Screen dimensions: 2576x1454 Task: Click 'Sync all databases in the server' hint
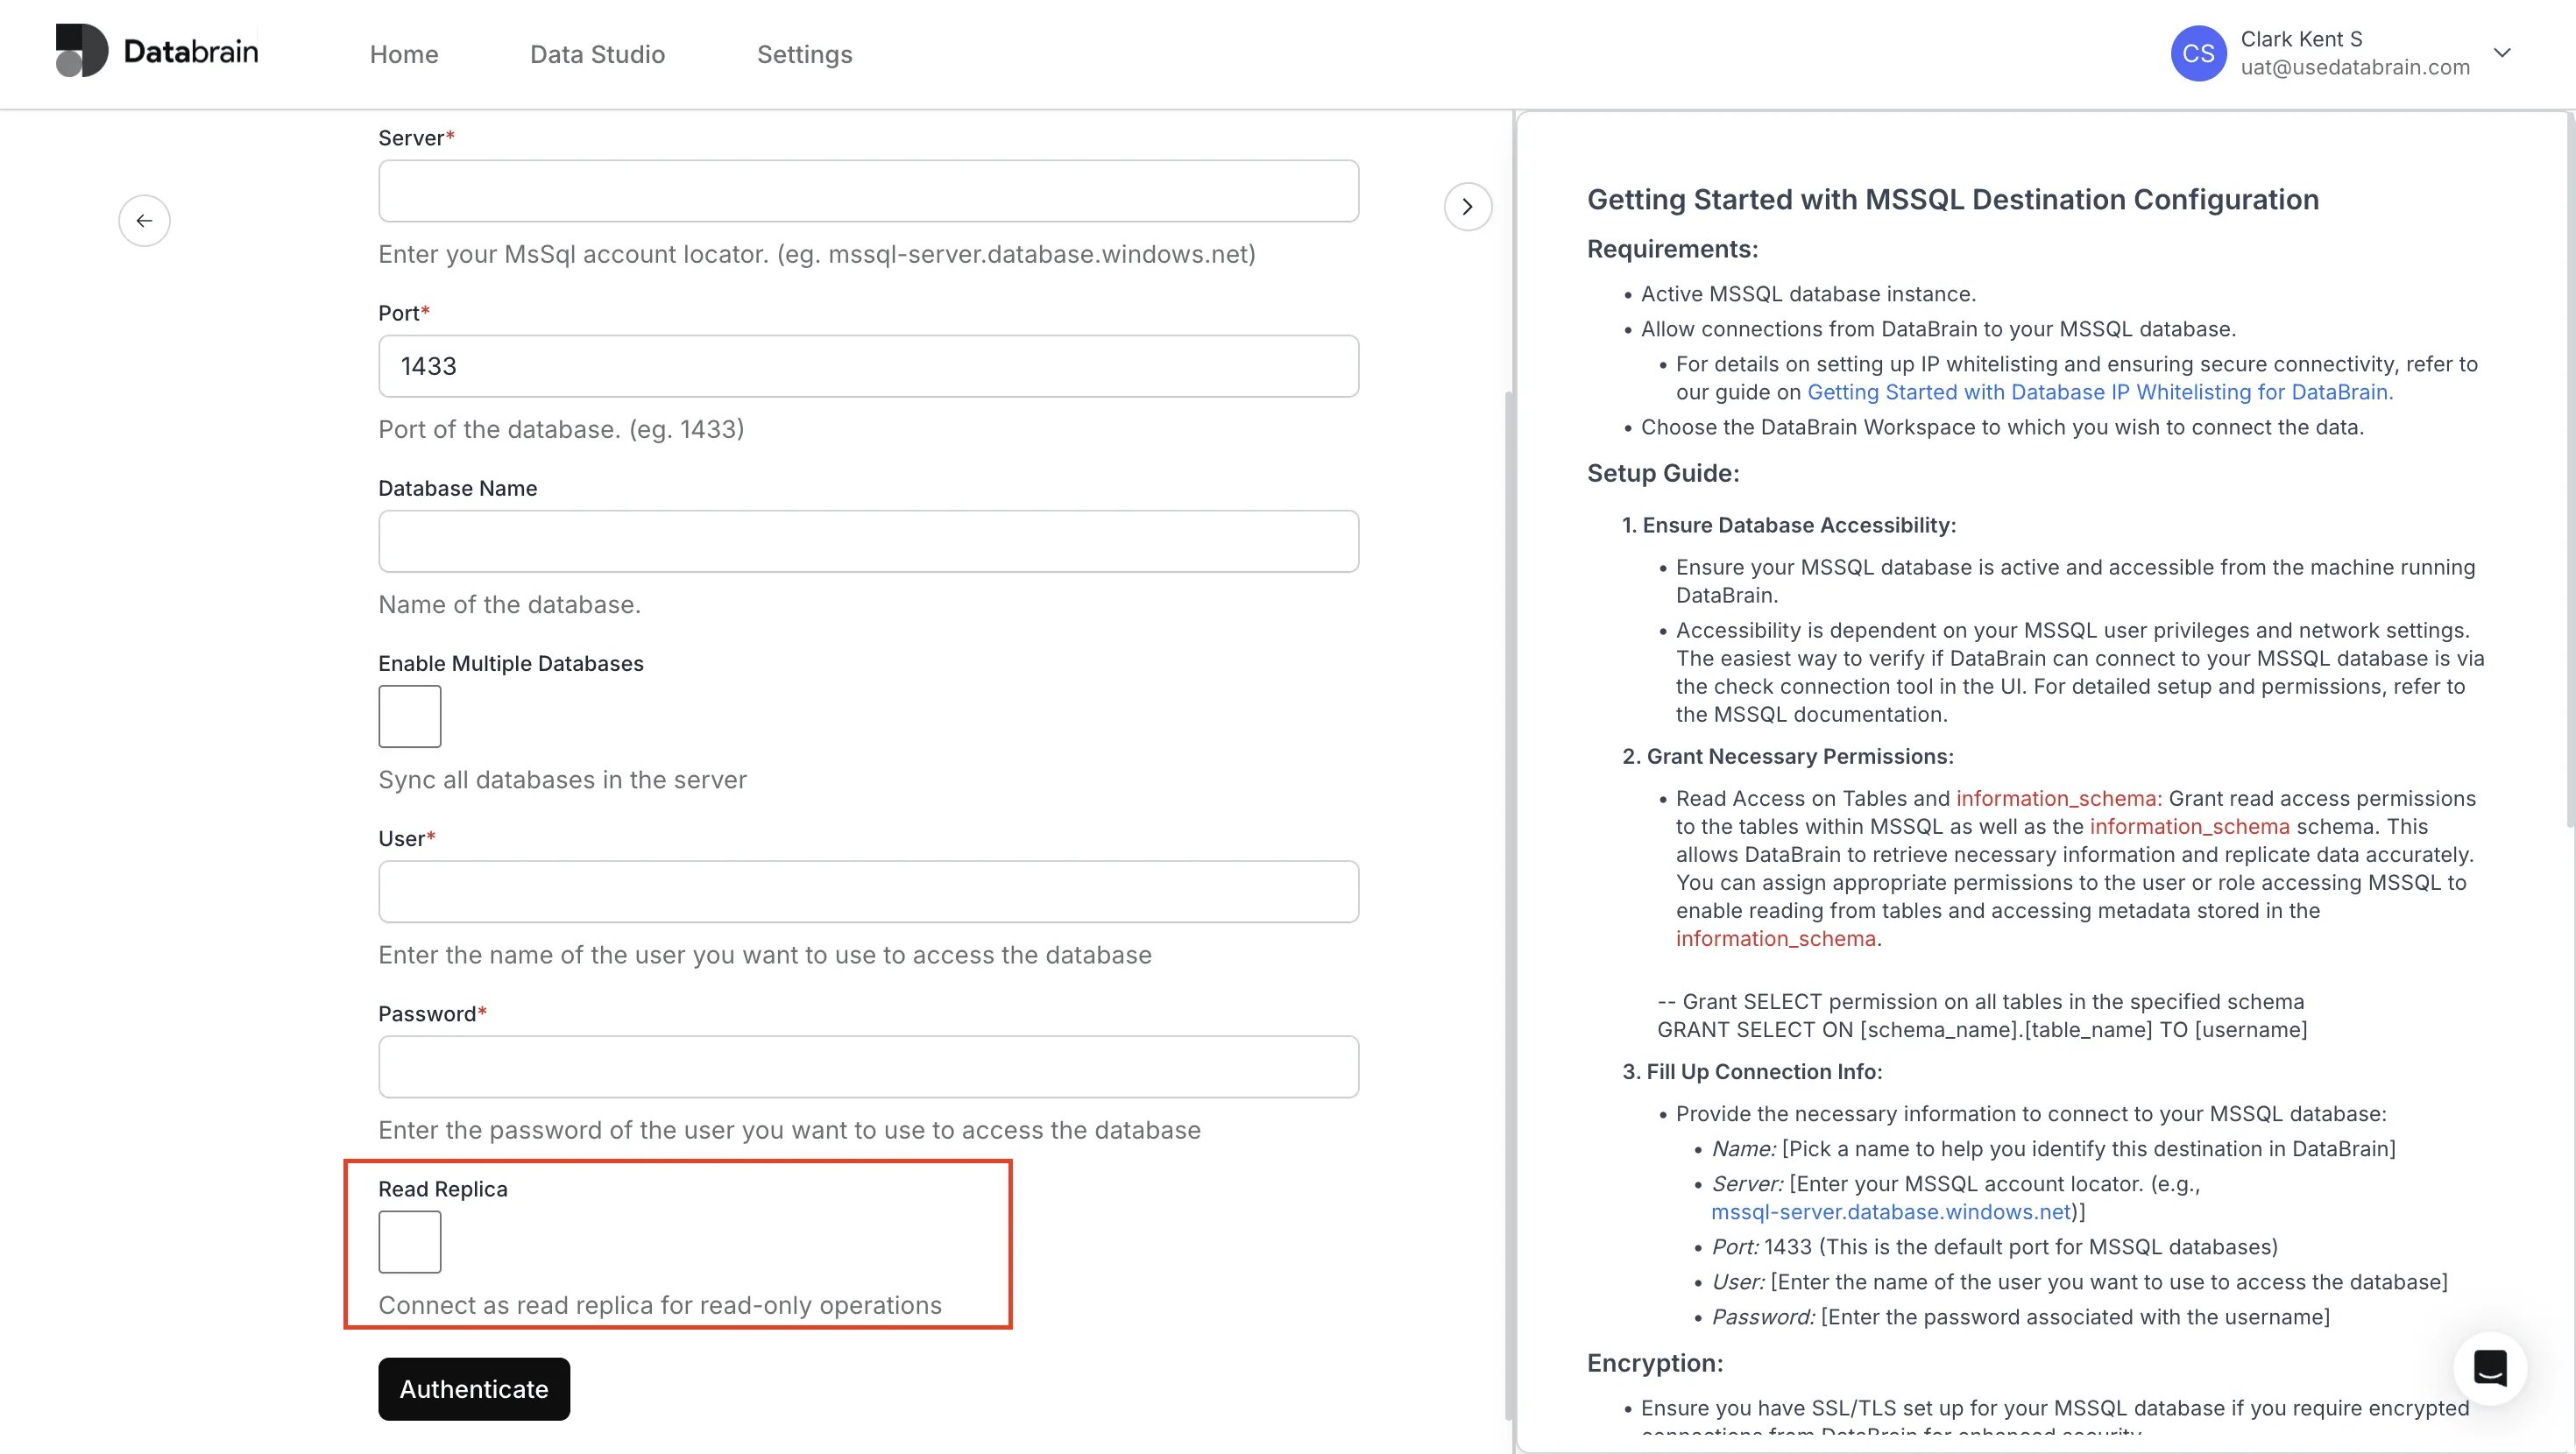562,779
